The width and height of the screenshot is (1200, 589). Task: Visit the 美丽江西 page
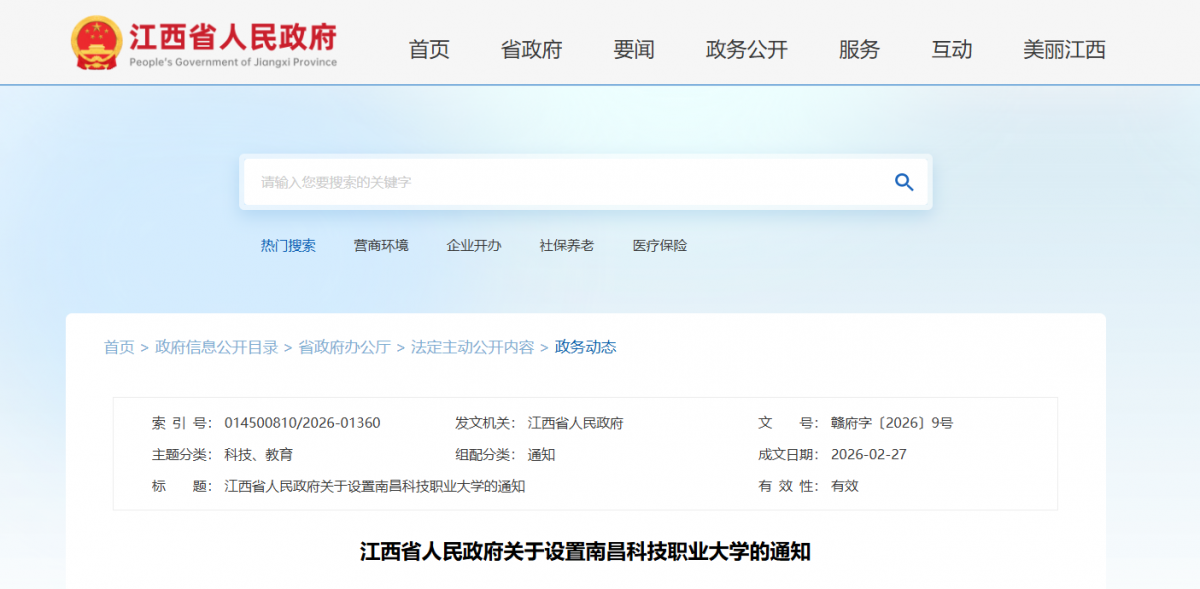1064,50
